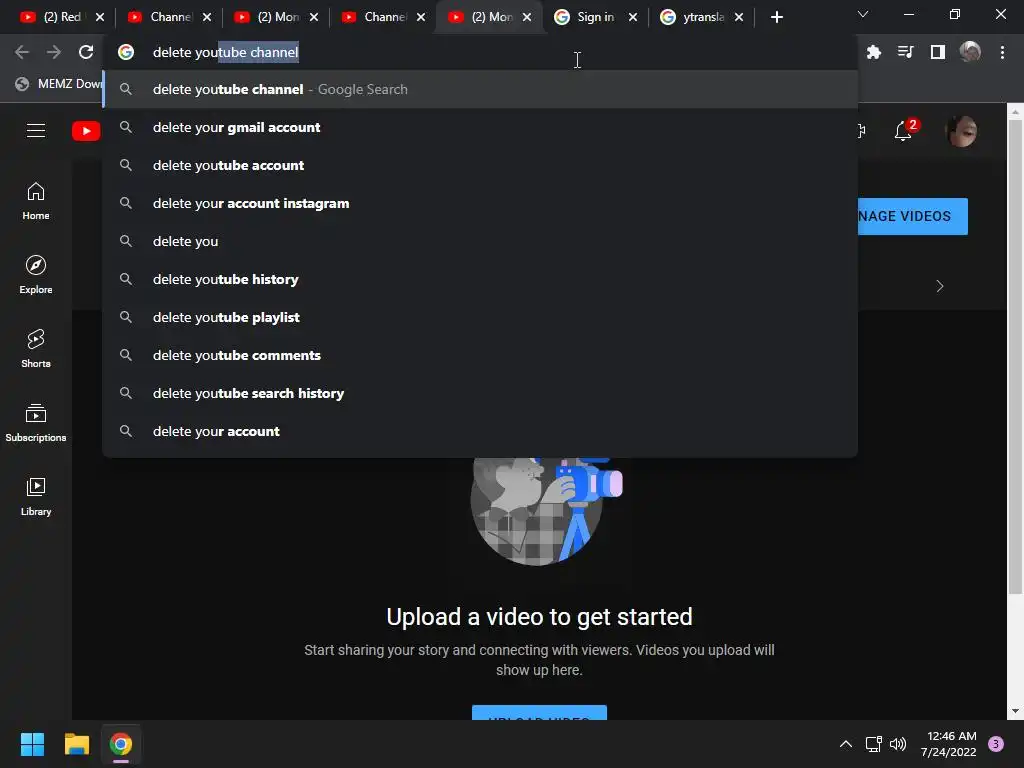Select suggestion 'delete youtube history'

coord(480,279)
